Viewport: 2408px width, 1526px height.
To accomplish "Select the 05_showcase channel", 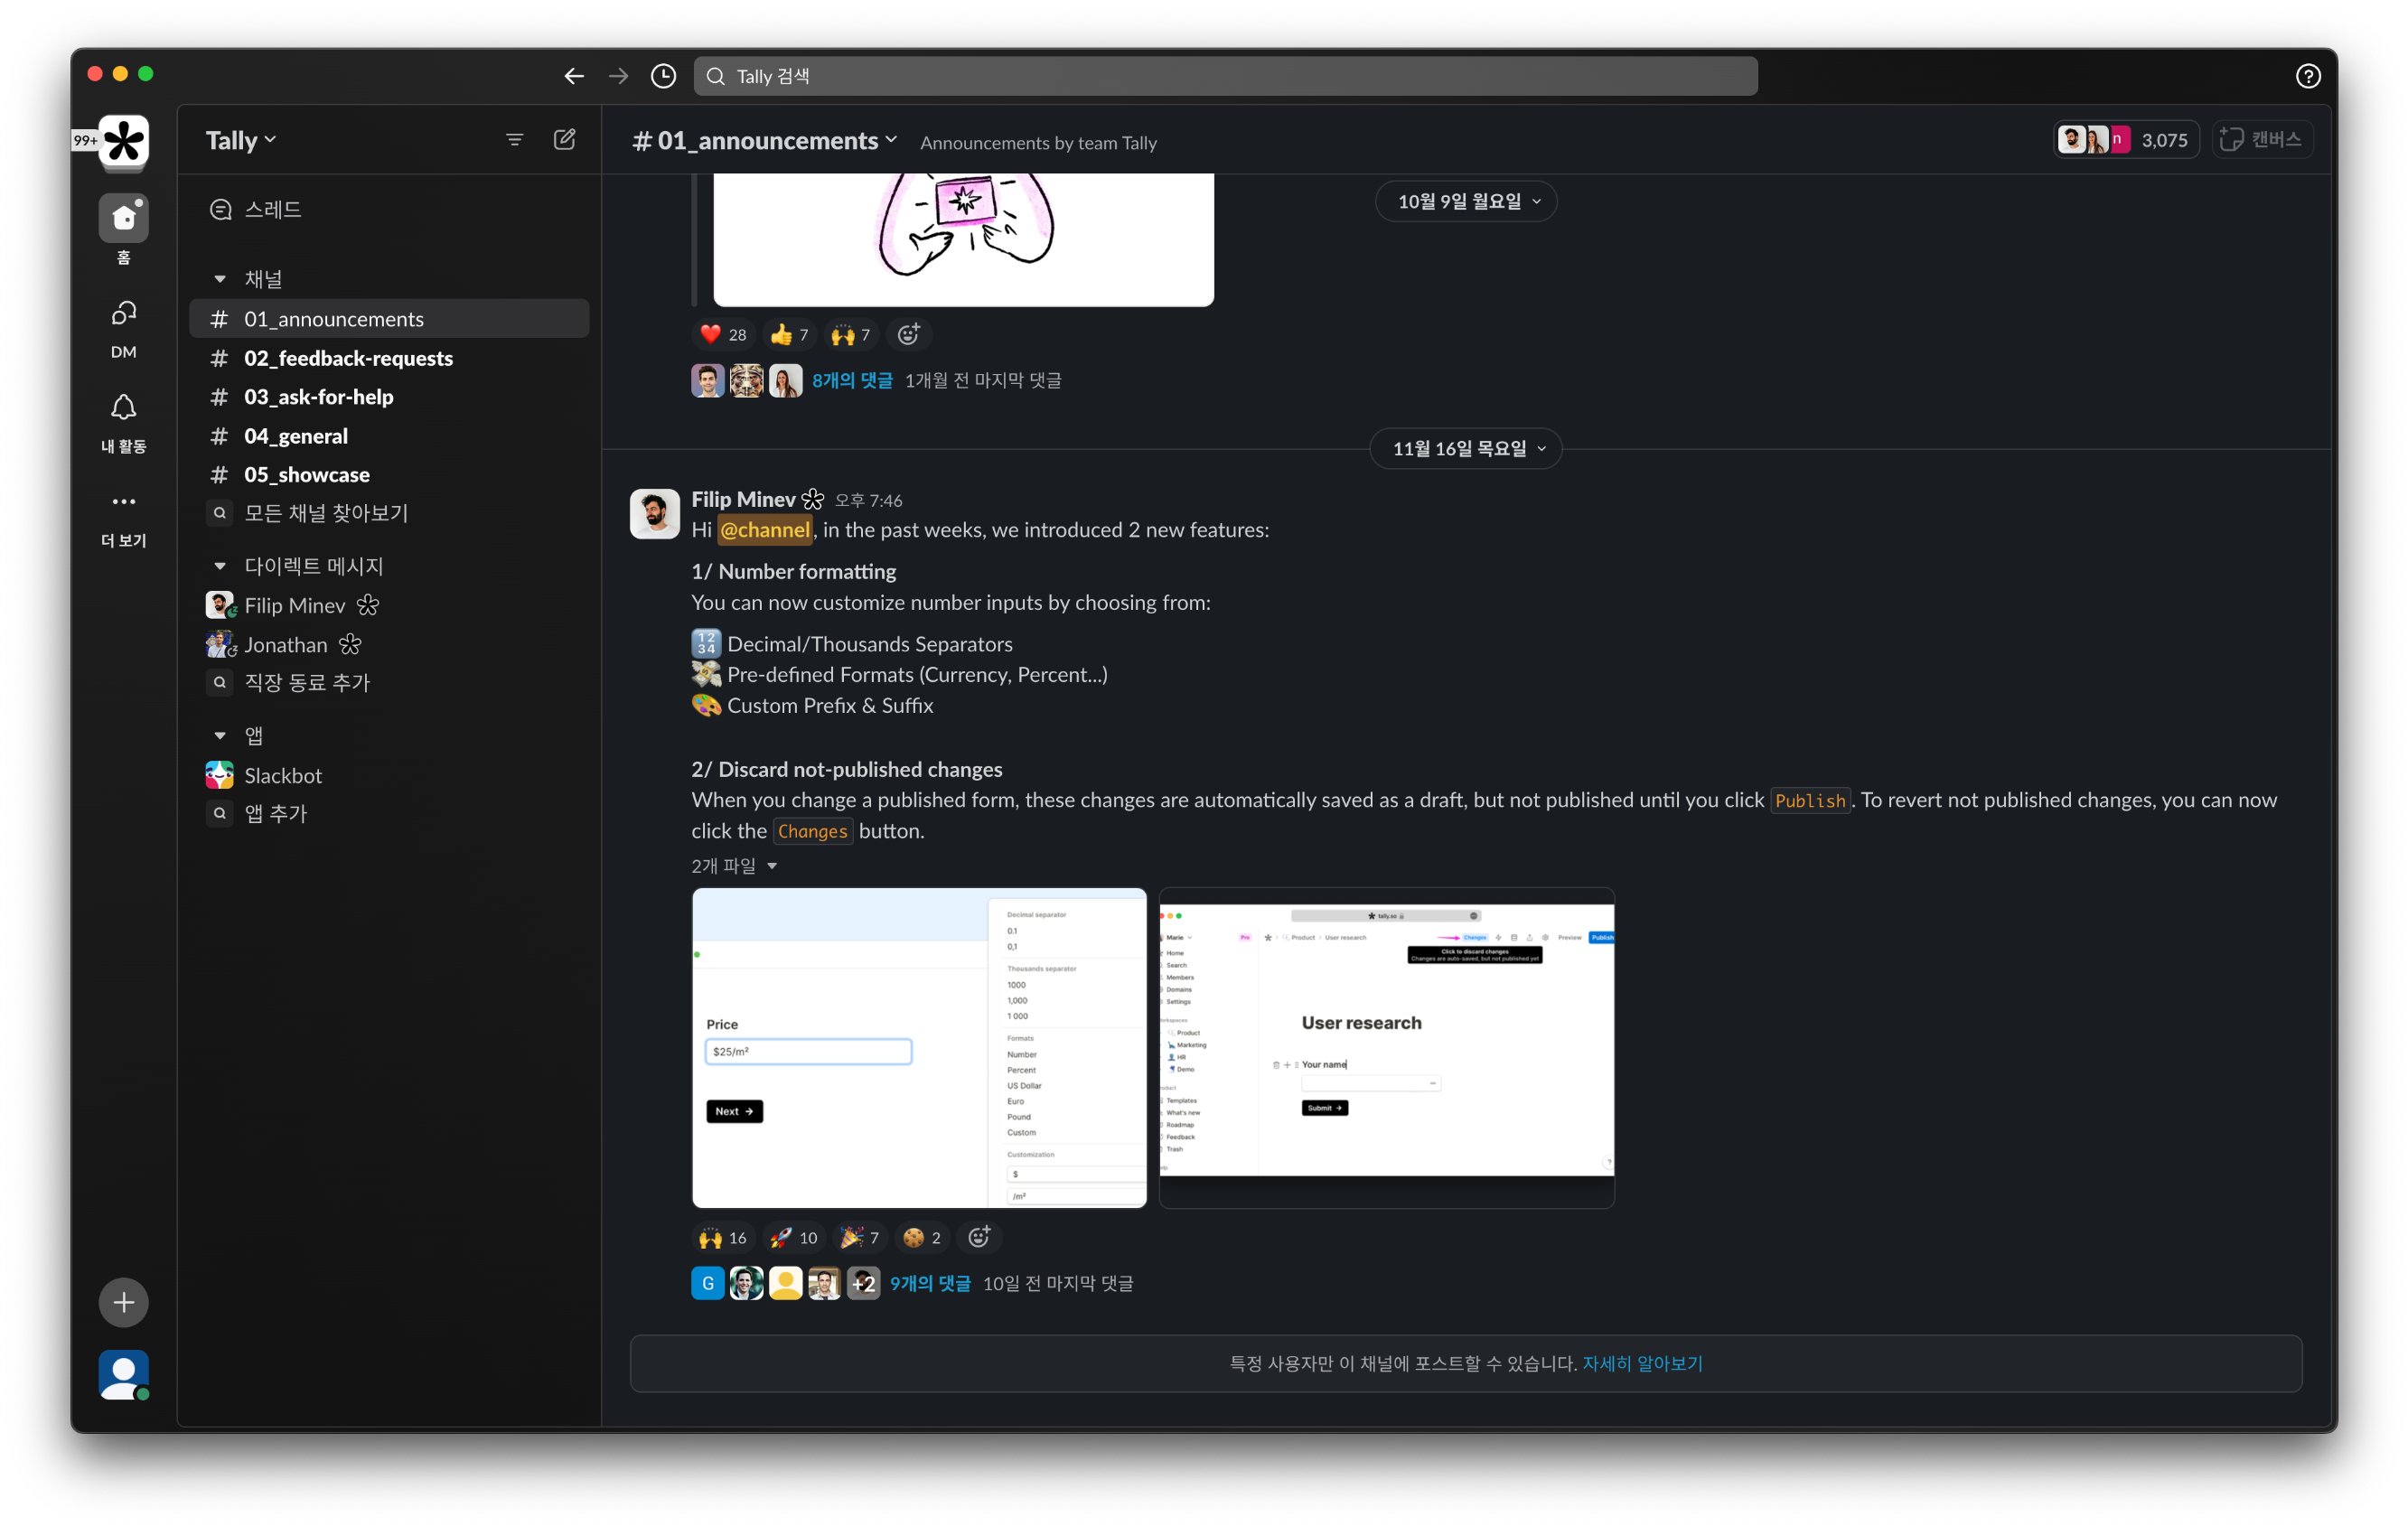I will click(307, 472).
